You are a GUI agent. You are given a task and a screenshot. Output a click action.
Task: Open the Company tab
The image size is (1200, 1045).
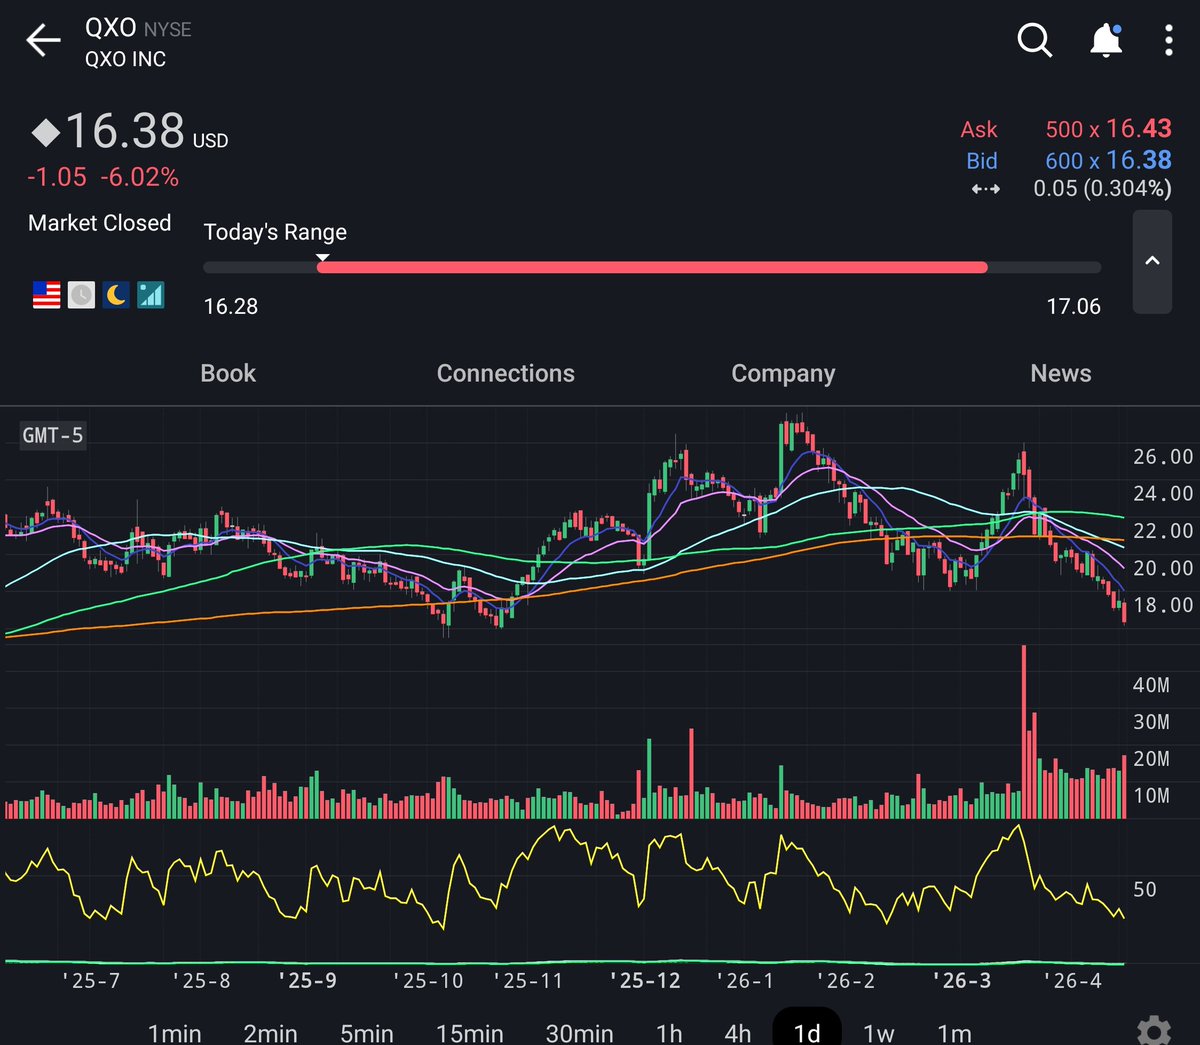click(783, 374)
